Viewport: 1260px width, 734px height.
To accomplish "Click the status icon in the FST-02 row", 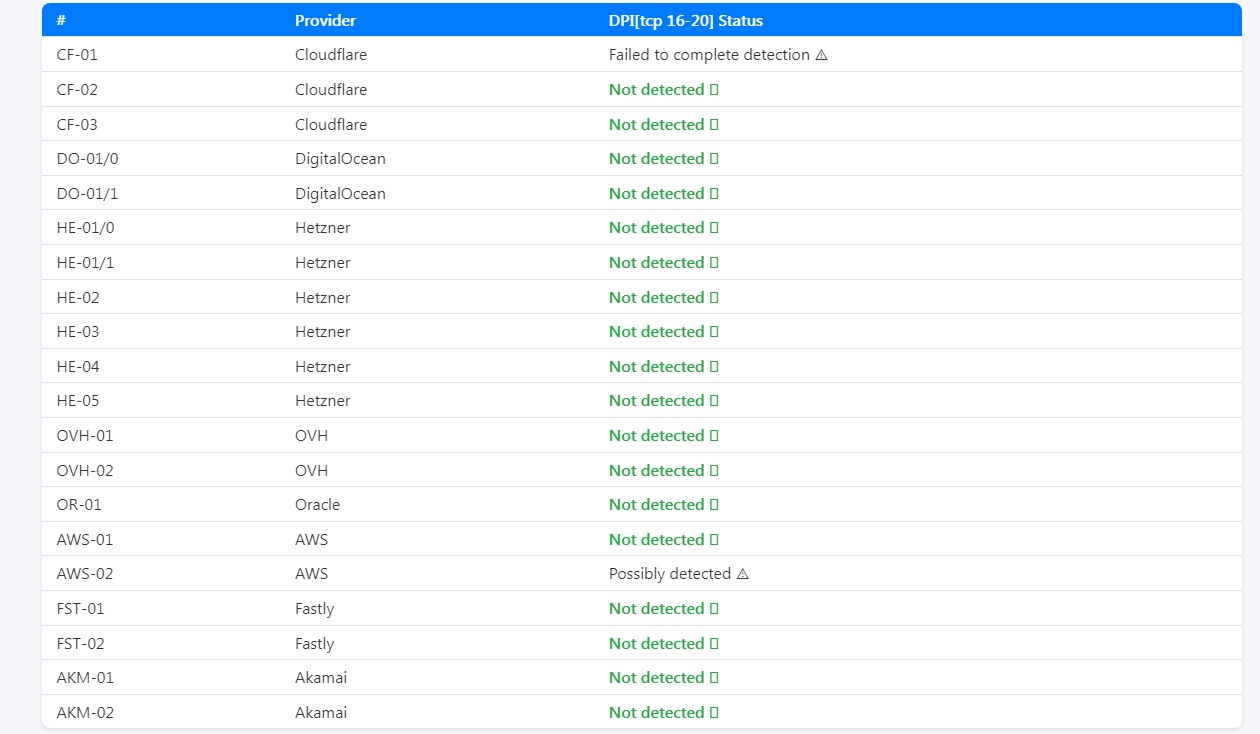I will pyautogui.click(x=714, y=644).
